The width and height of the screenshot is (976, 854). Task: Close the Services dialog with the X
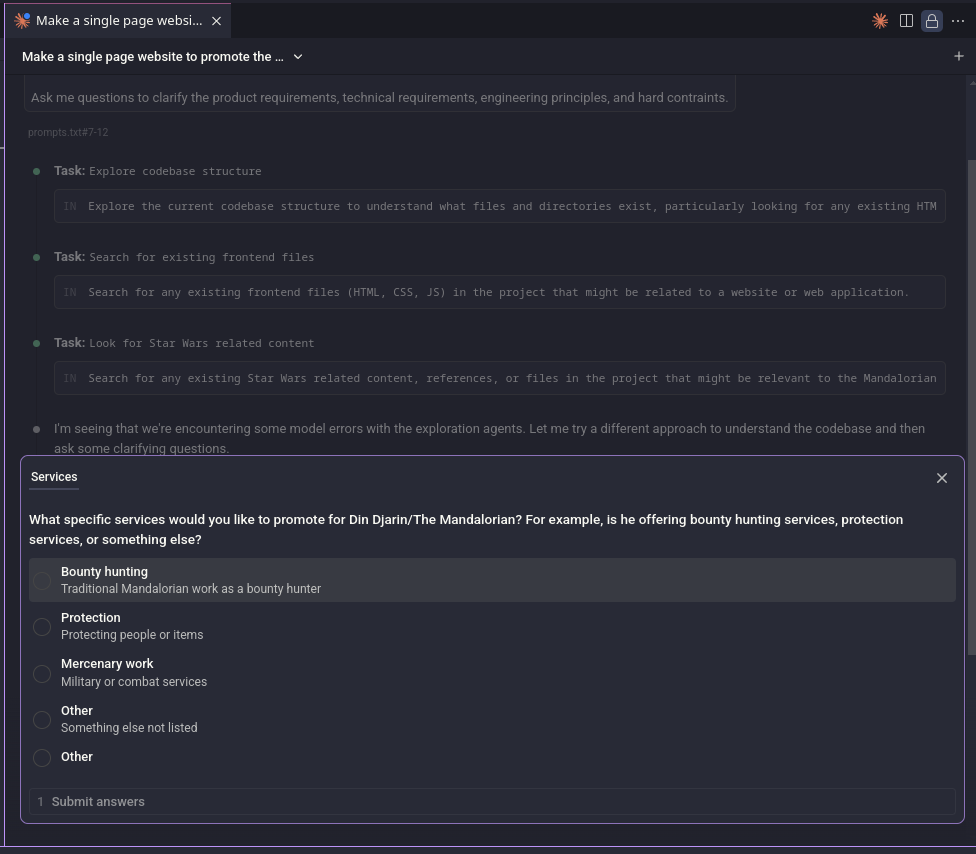(941, 478)
